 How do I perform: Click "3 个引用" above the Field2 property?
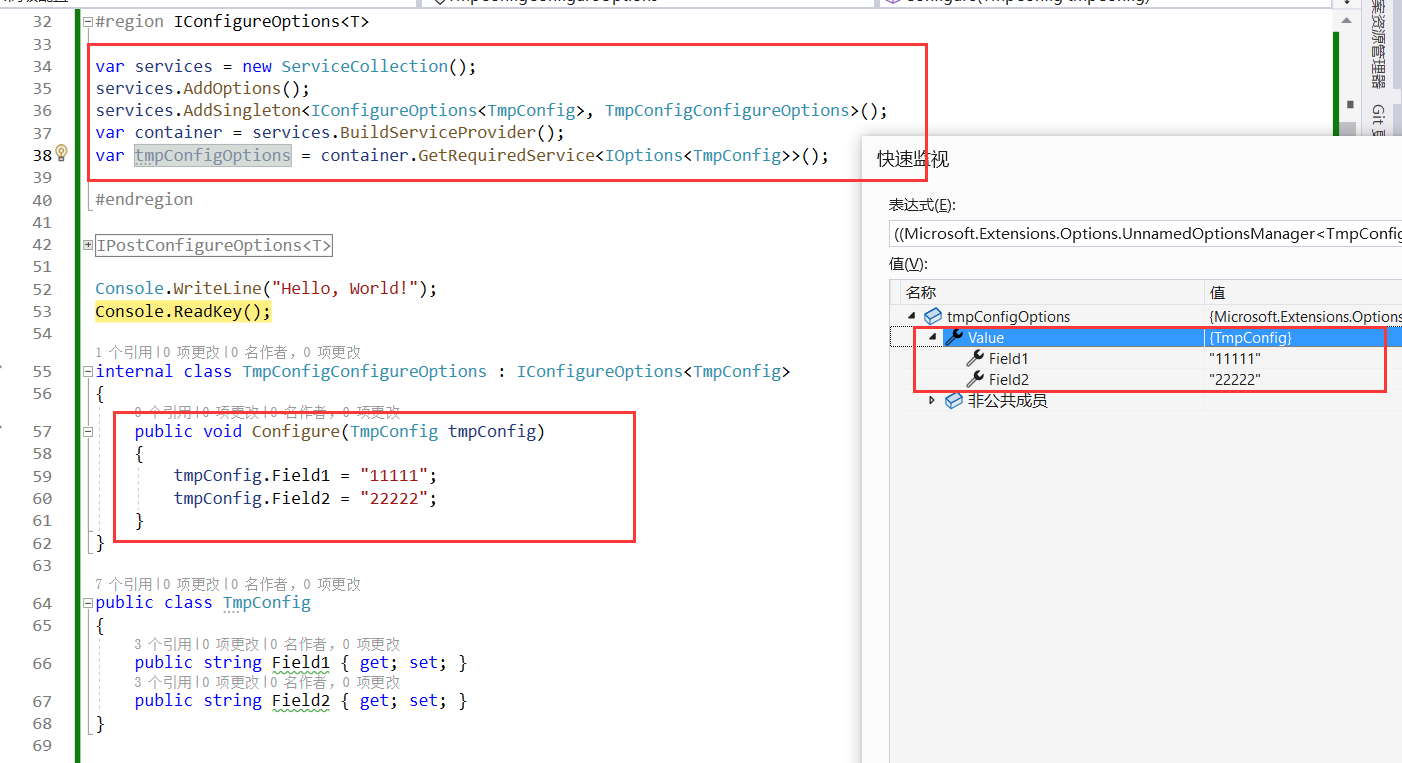[163, 682]
